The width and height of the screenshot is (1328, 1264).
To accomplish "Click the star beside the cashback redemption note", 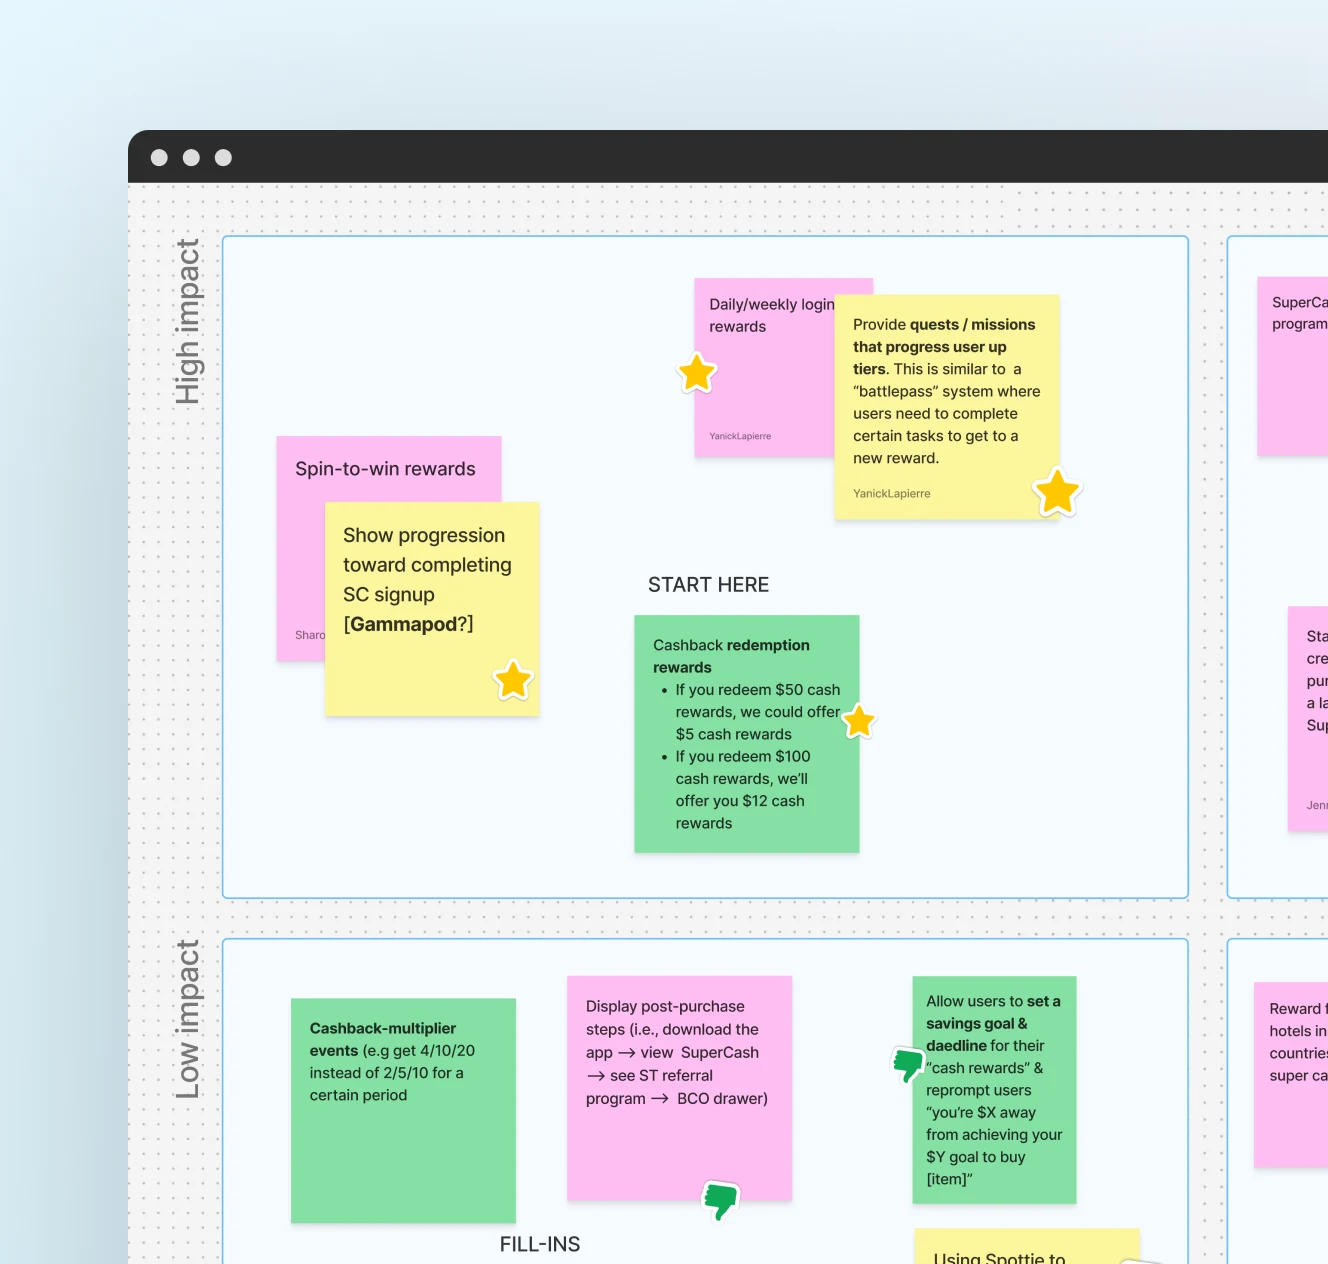I will pos(858,721).
